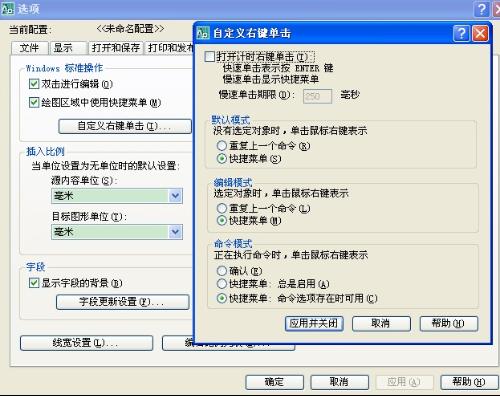Click 确定 in 选项 window

(275, 382)
